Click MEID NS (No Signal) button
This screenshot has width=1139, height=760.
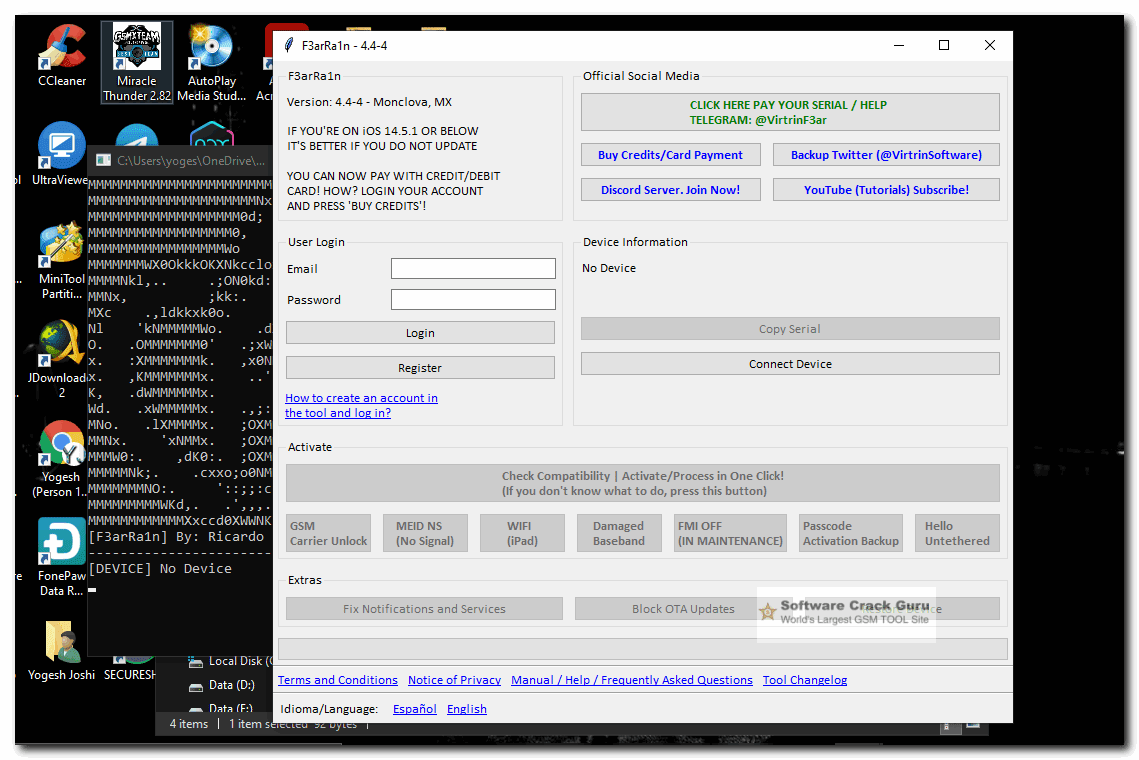425,533
